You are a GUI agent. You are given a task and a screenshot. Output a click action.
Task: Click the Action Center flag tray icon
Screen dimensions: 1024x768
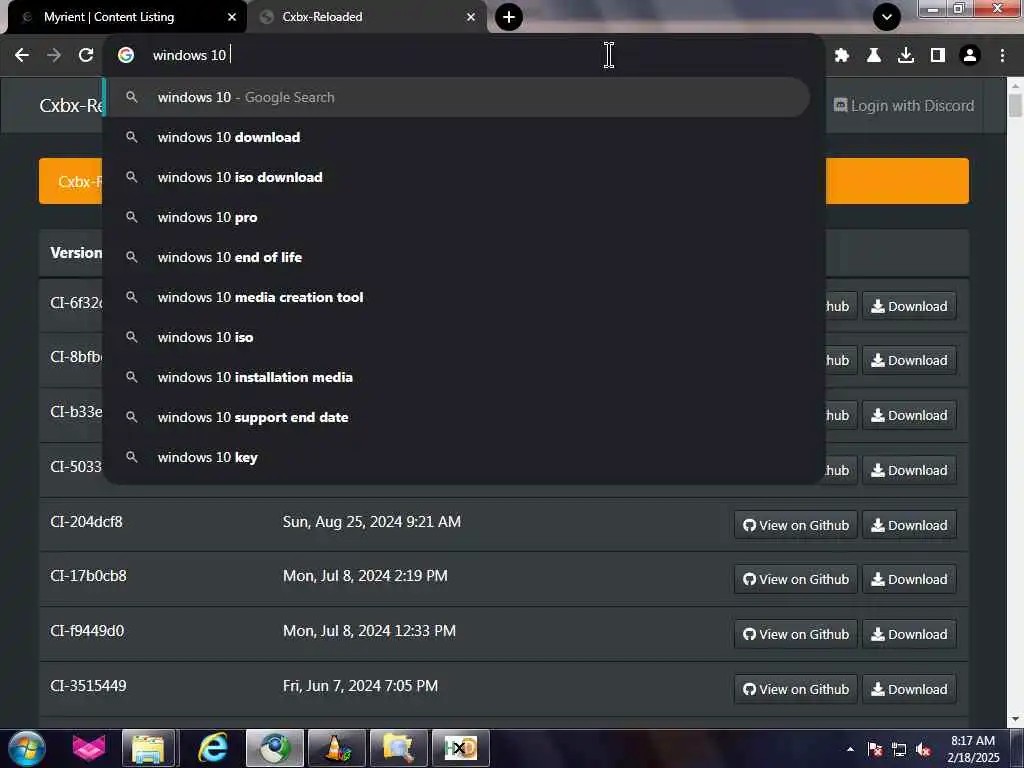[875, 749]
